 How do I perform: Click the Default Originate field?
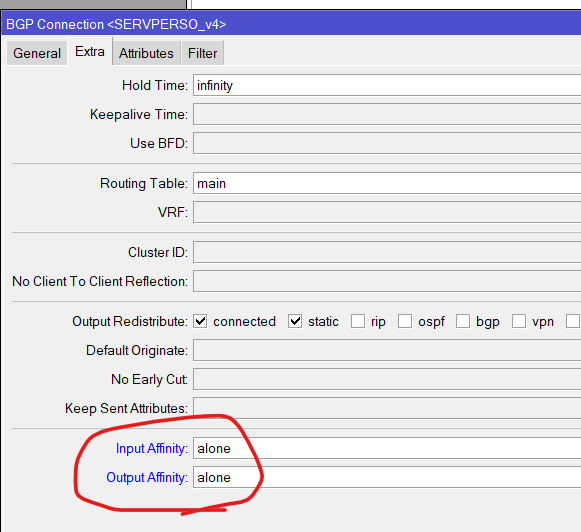pyautogui.click(x=387, y=350)
